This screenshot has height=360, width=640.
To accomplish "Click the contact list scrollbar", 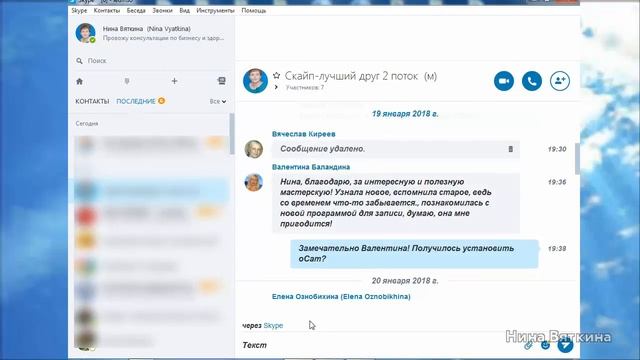I will [232, 134].
